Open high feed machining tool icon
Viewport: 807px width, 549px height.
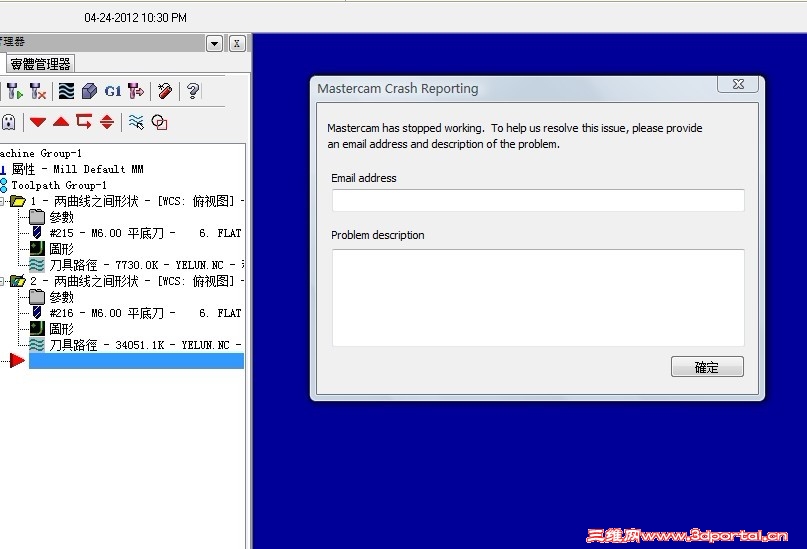click(x=136, y=91)
